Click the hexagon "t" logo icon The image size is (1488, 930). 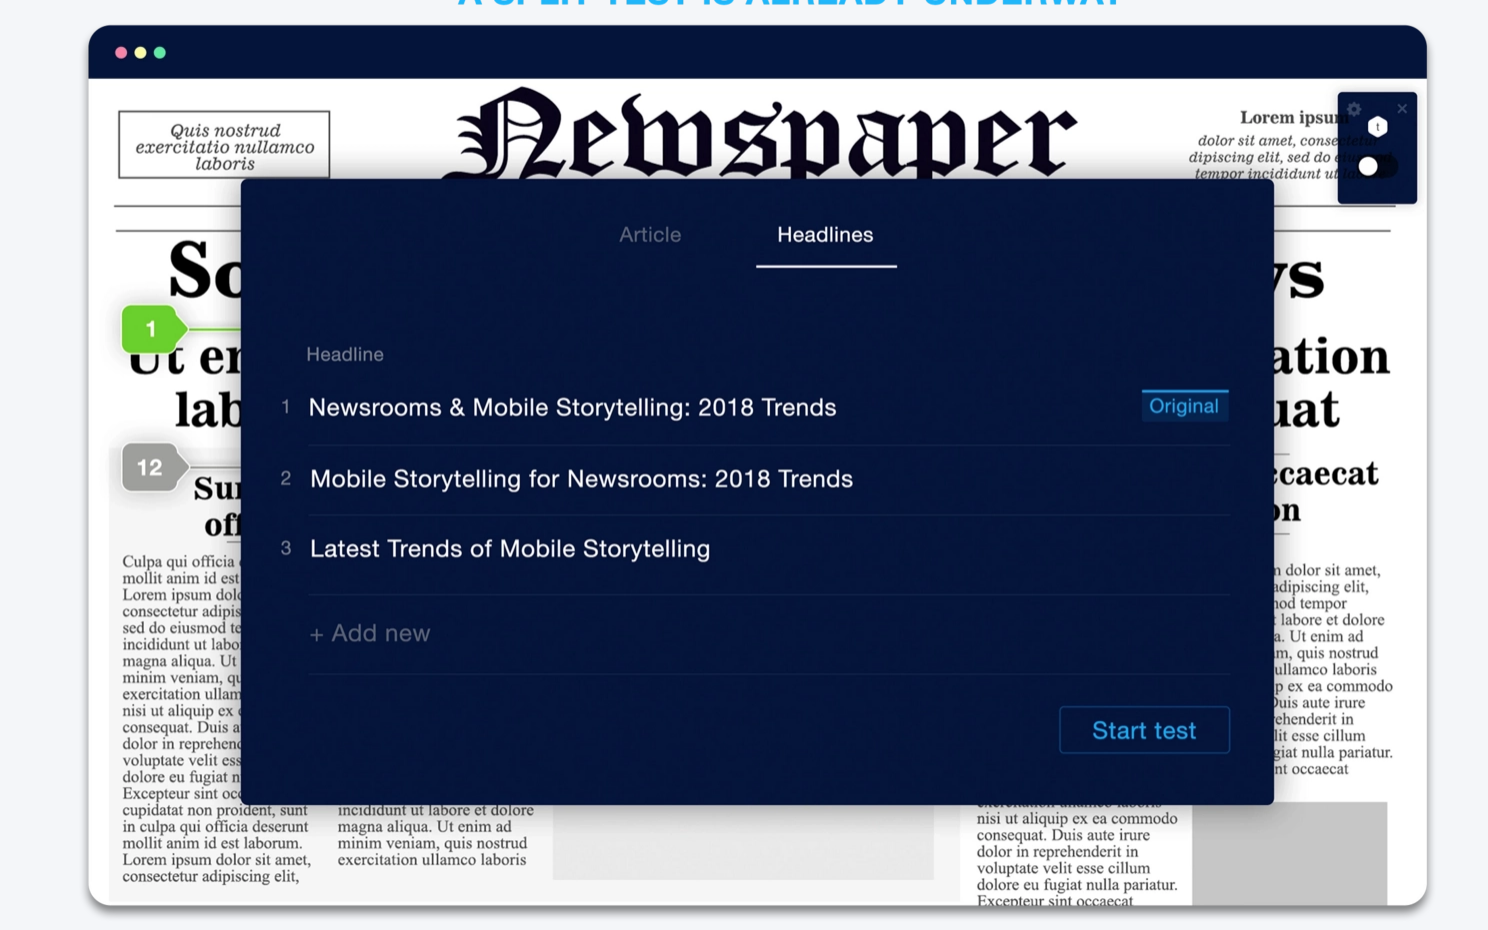pyautogui.click(x=1378, y=127)
